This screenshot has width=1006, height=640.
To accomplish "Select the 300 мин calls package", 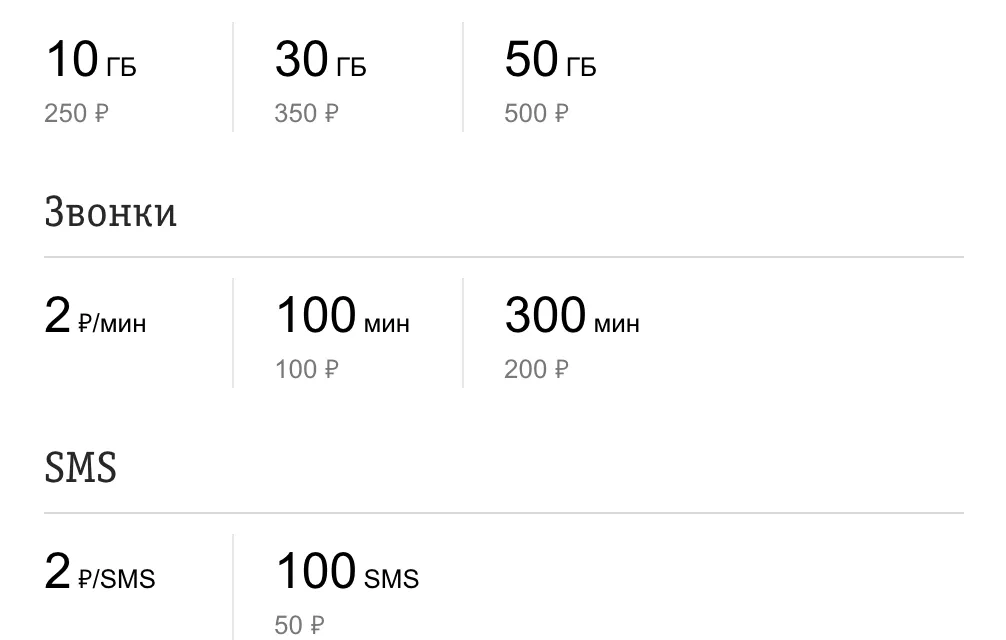I will [571, 318].
